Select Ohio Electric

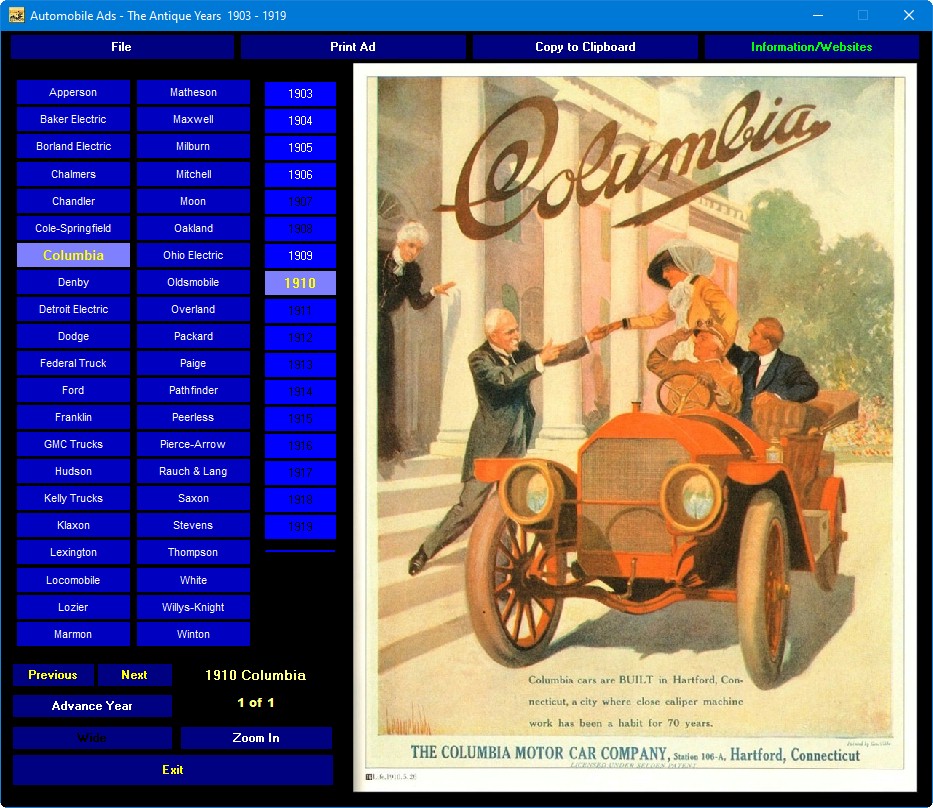click(x=193, y=255)
